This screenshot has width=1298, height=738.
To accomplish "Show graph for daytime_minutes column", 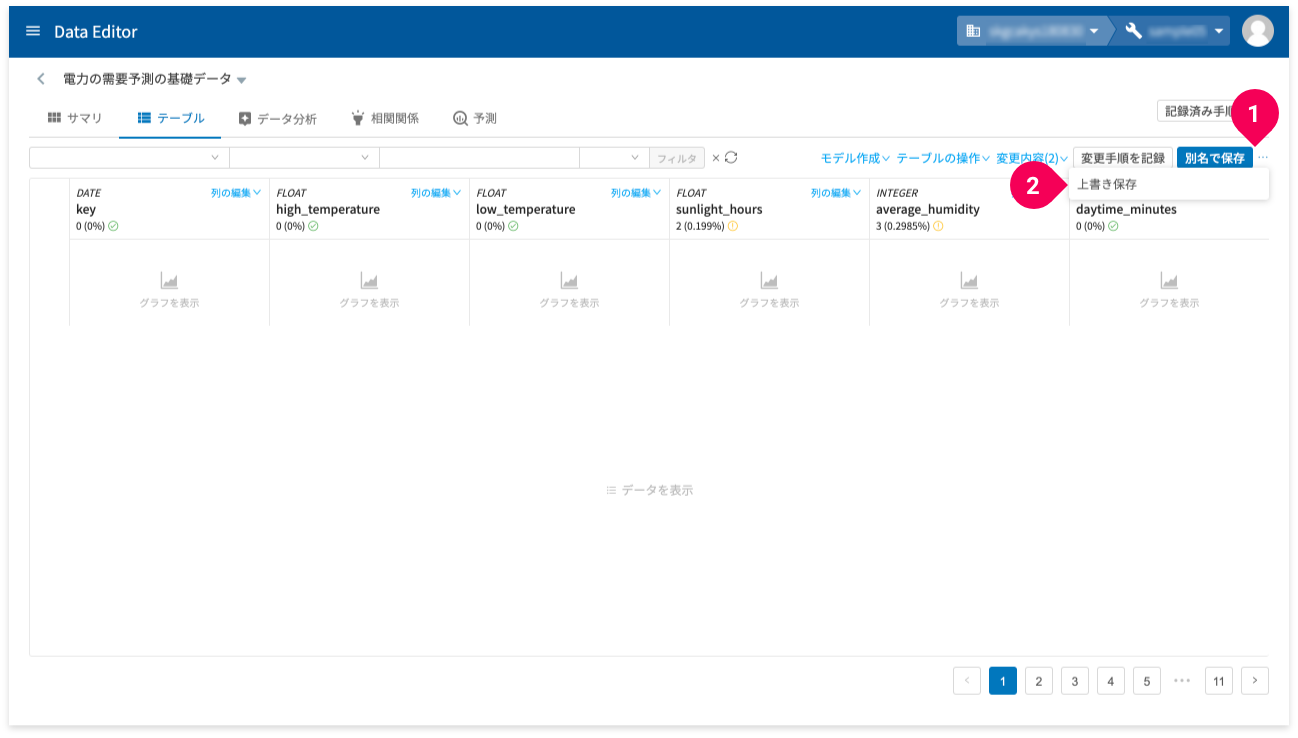I will tap(1169, 291).
